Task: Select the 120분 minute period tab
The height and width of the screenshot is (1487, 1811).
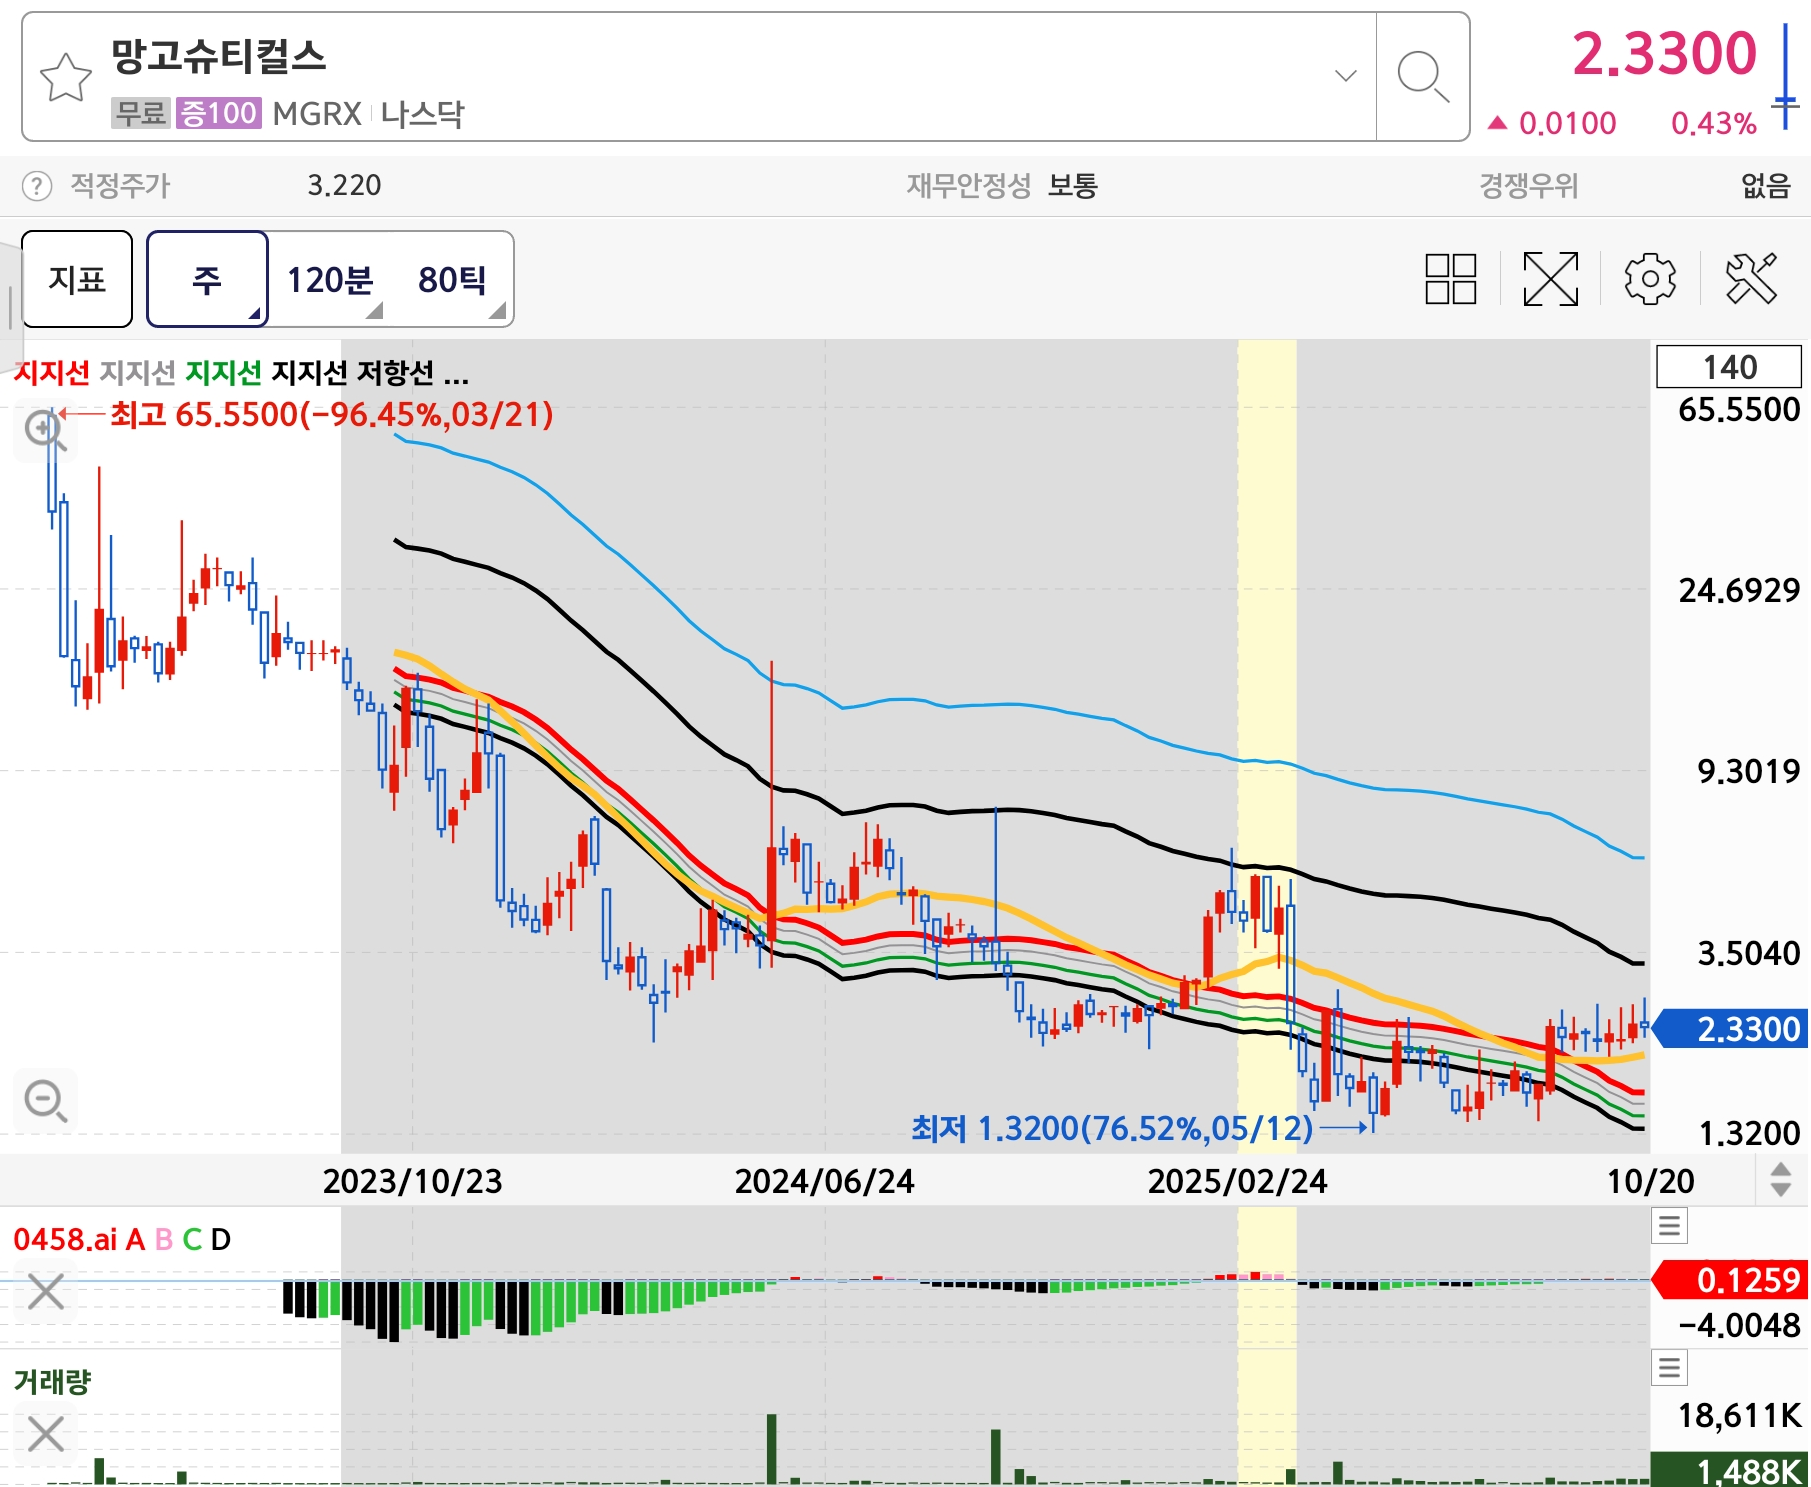Action: 330,280
